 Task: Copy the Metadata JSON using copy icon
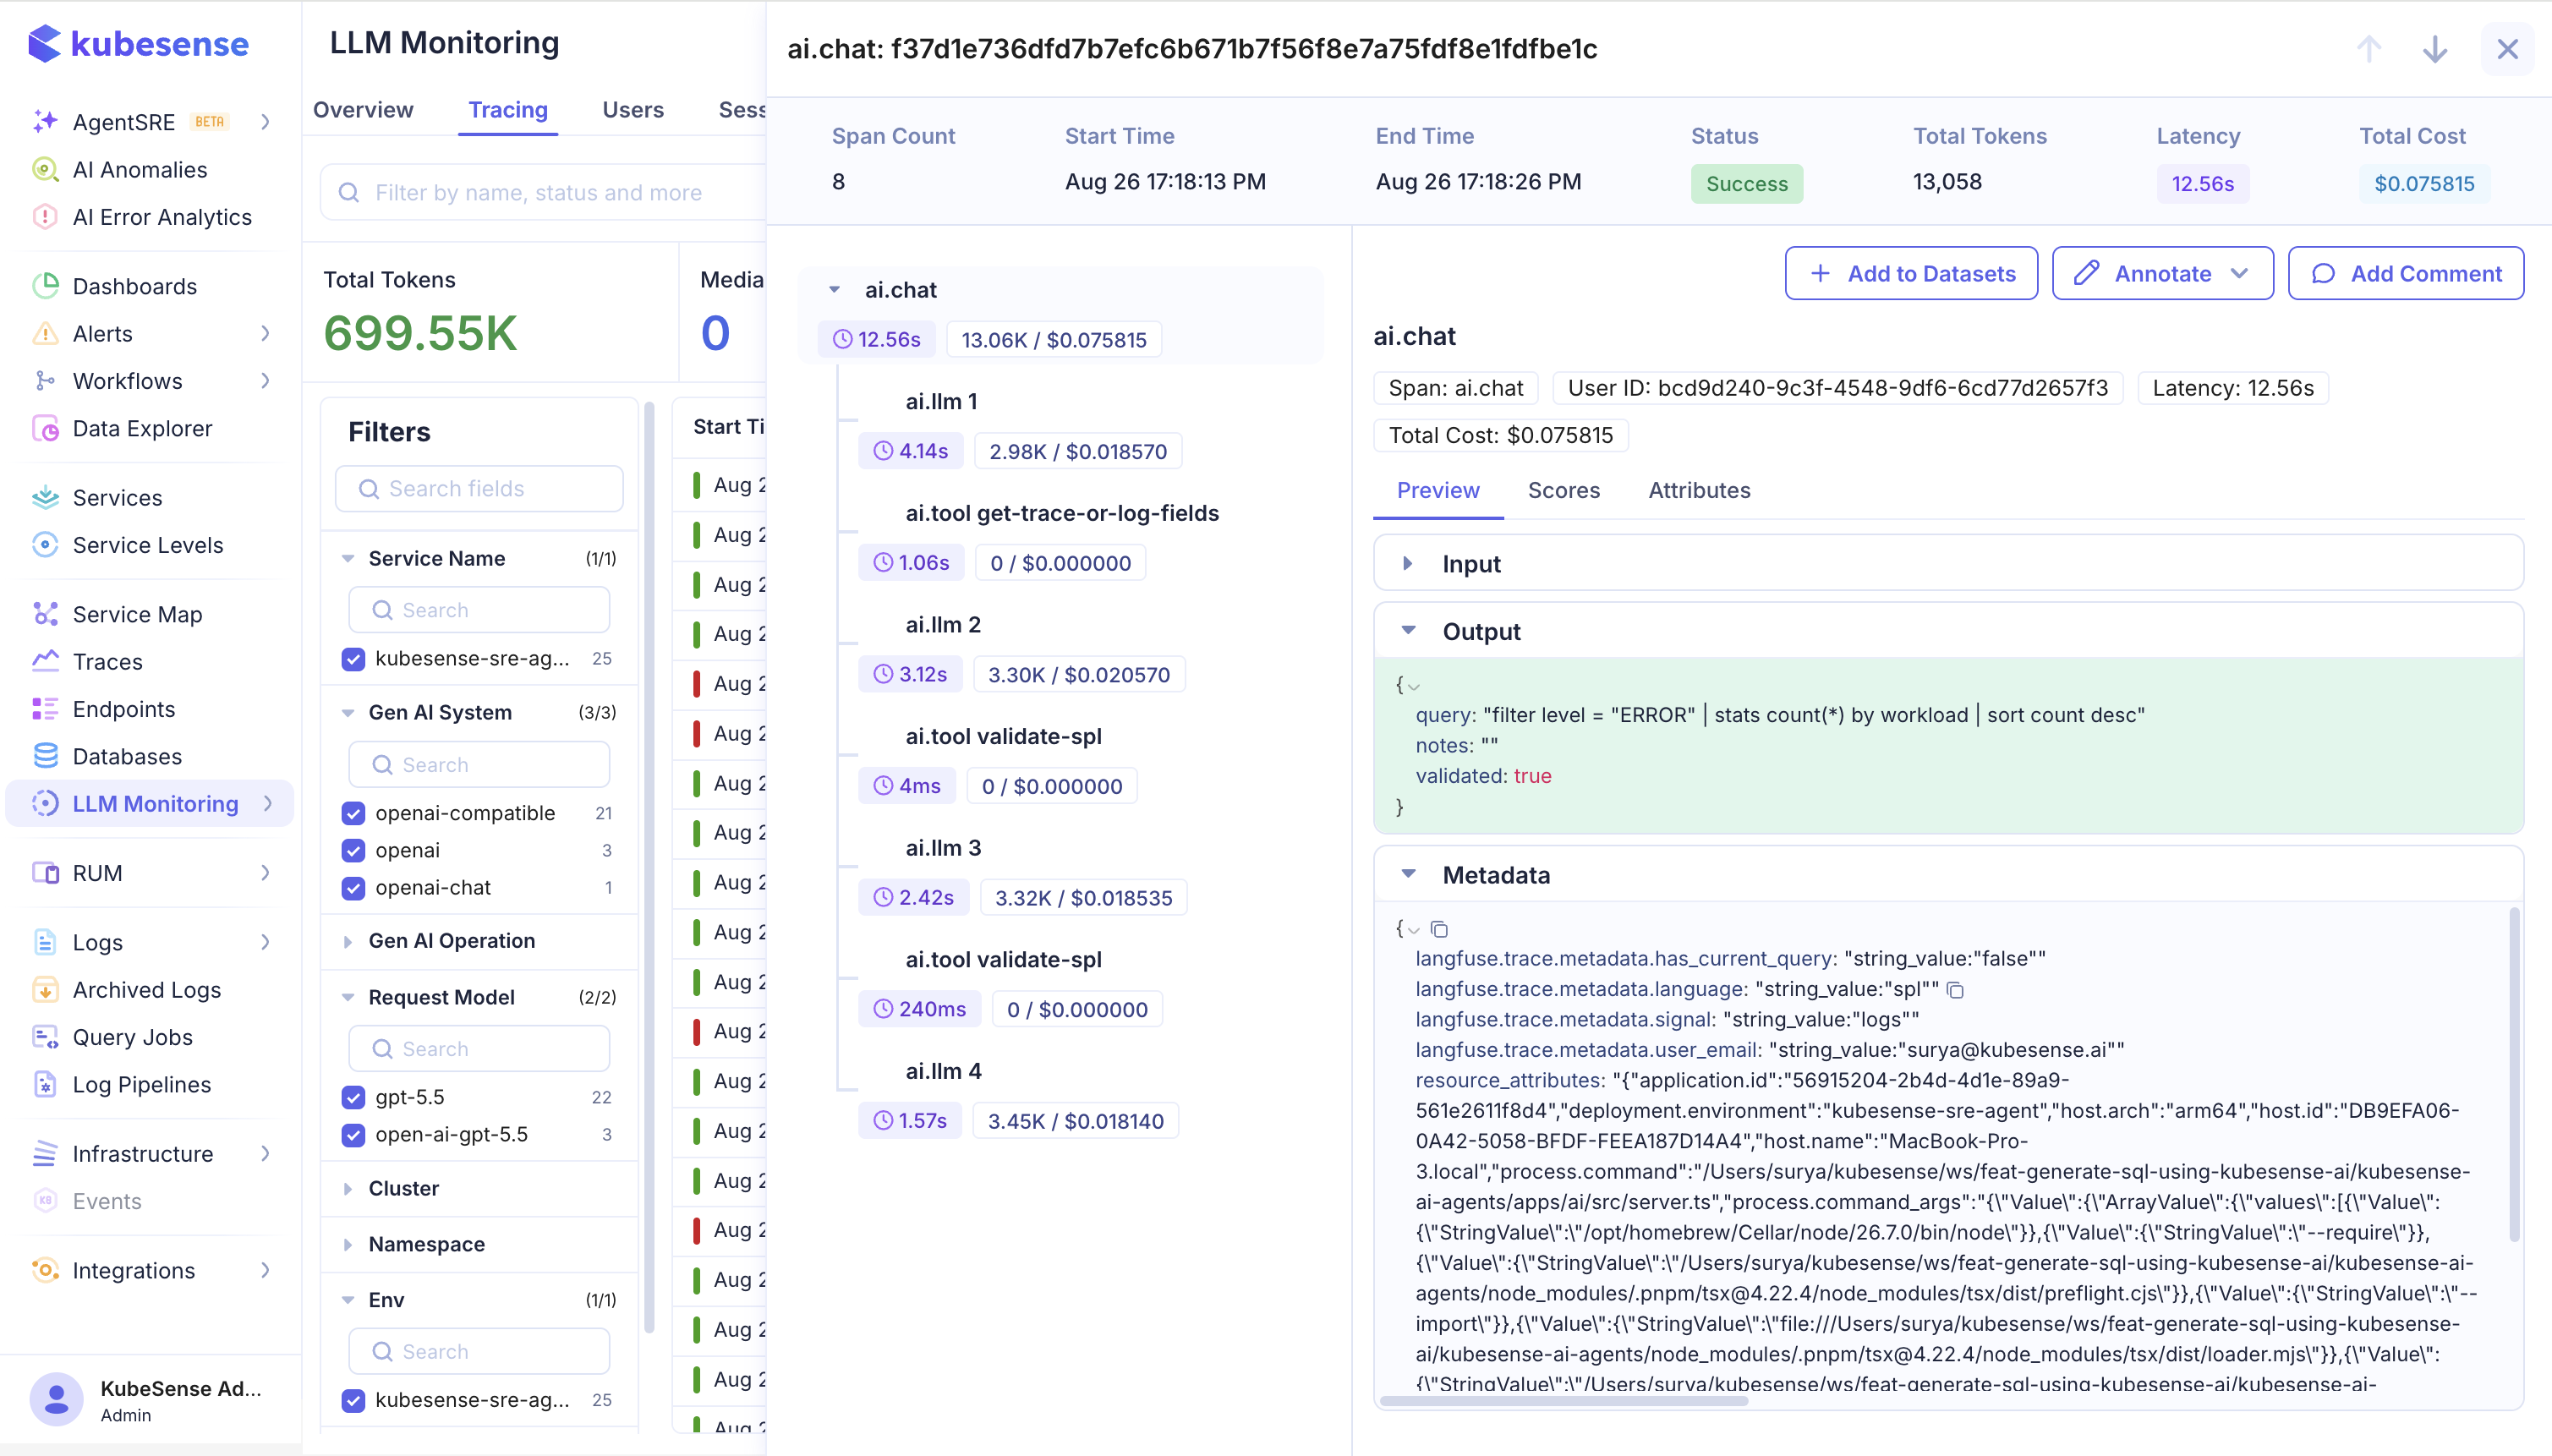point(1439,929)
